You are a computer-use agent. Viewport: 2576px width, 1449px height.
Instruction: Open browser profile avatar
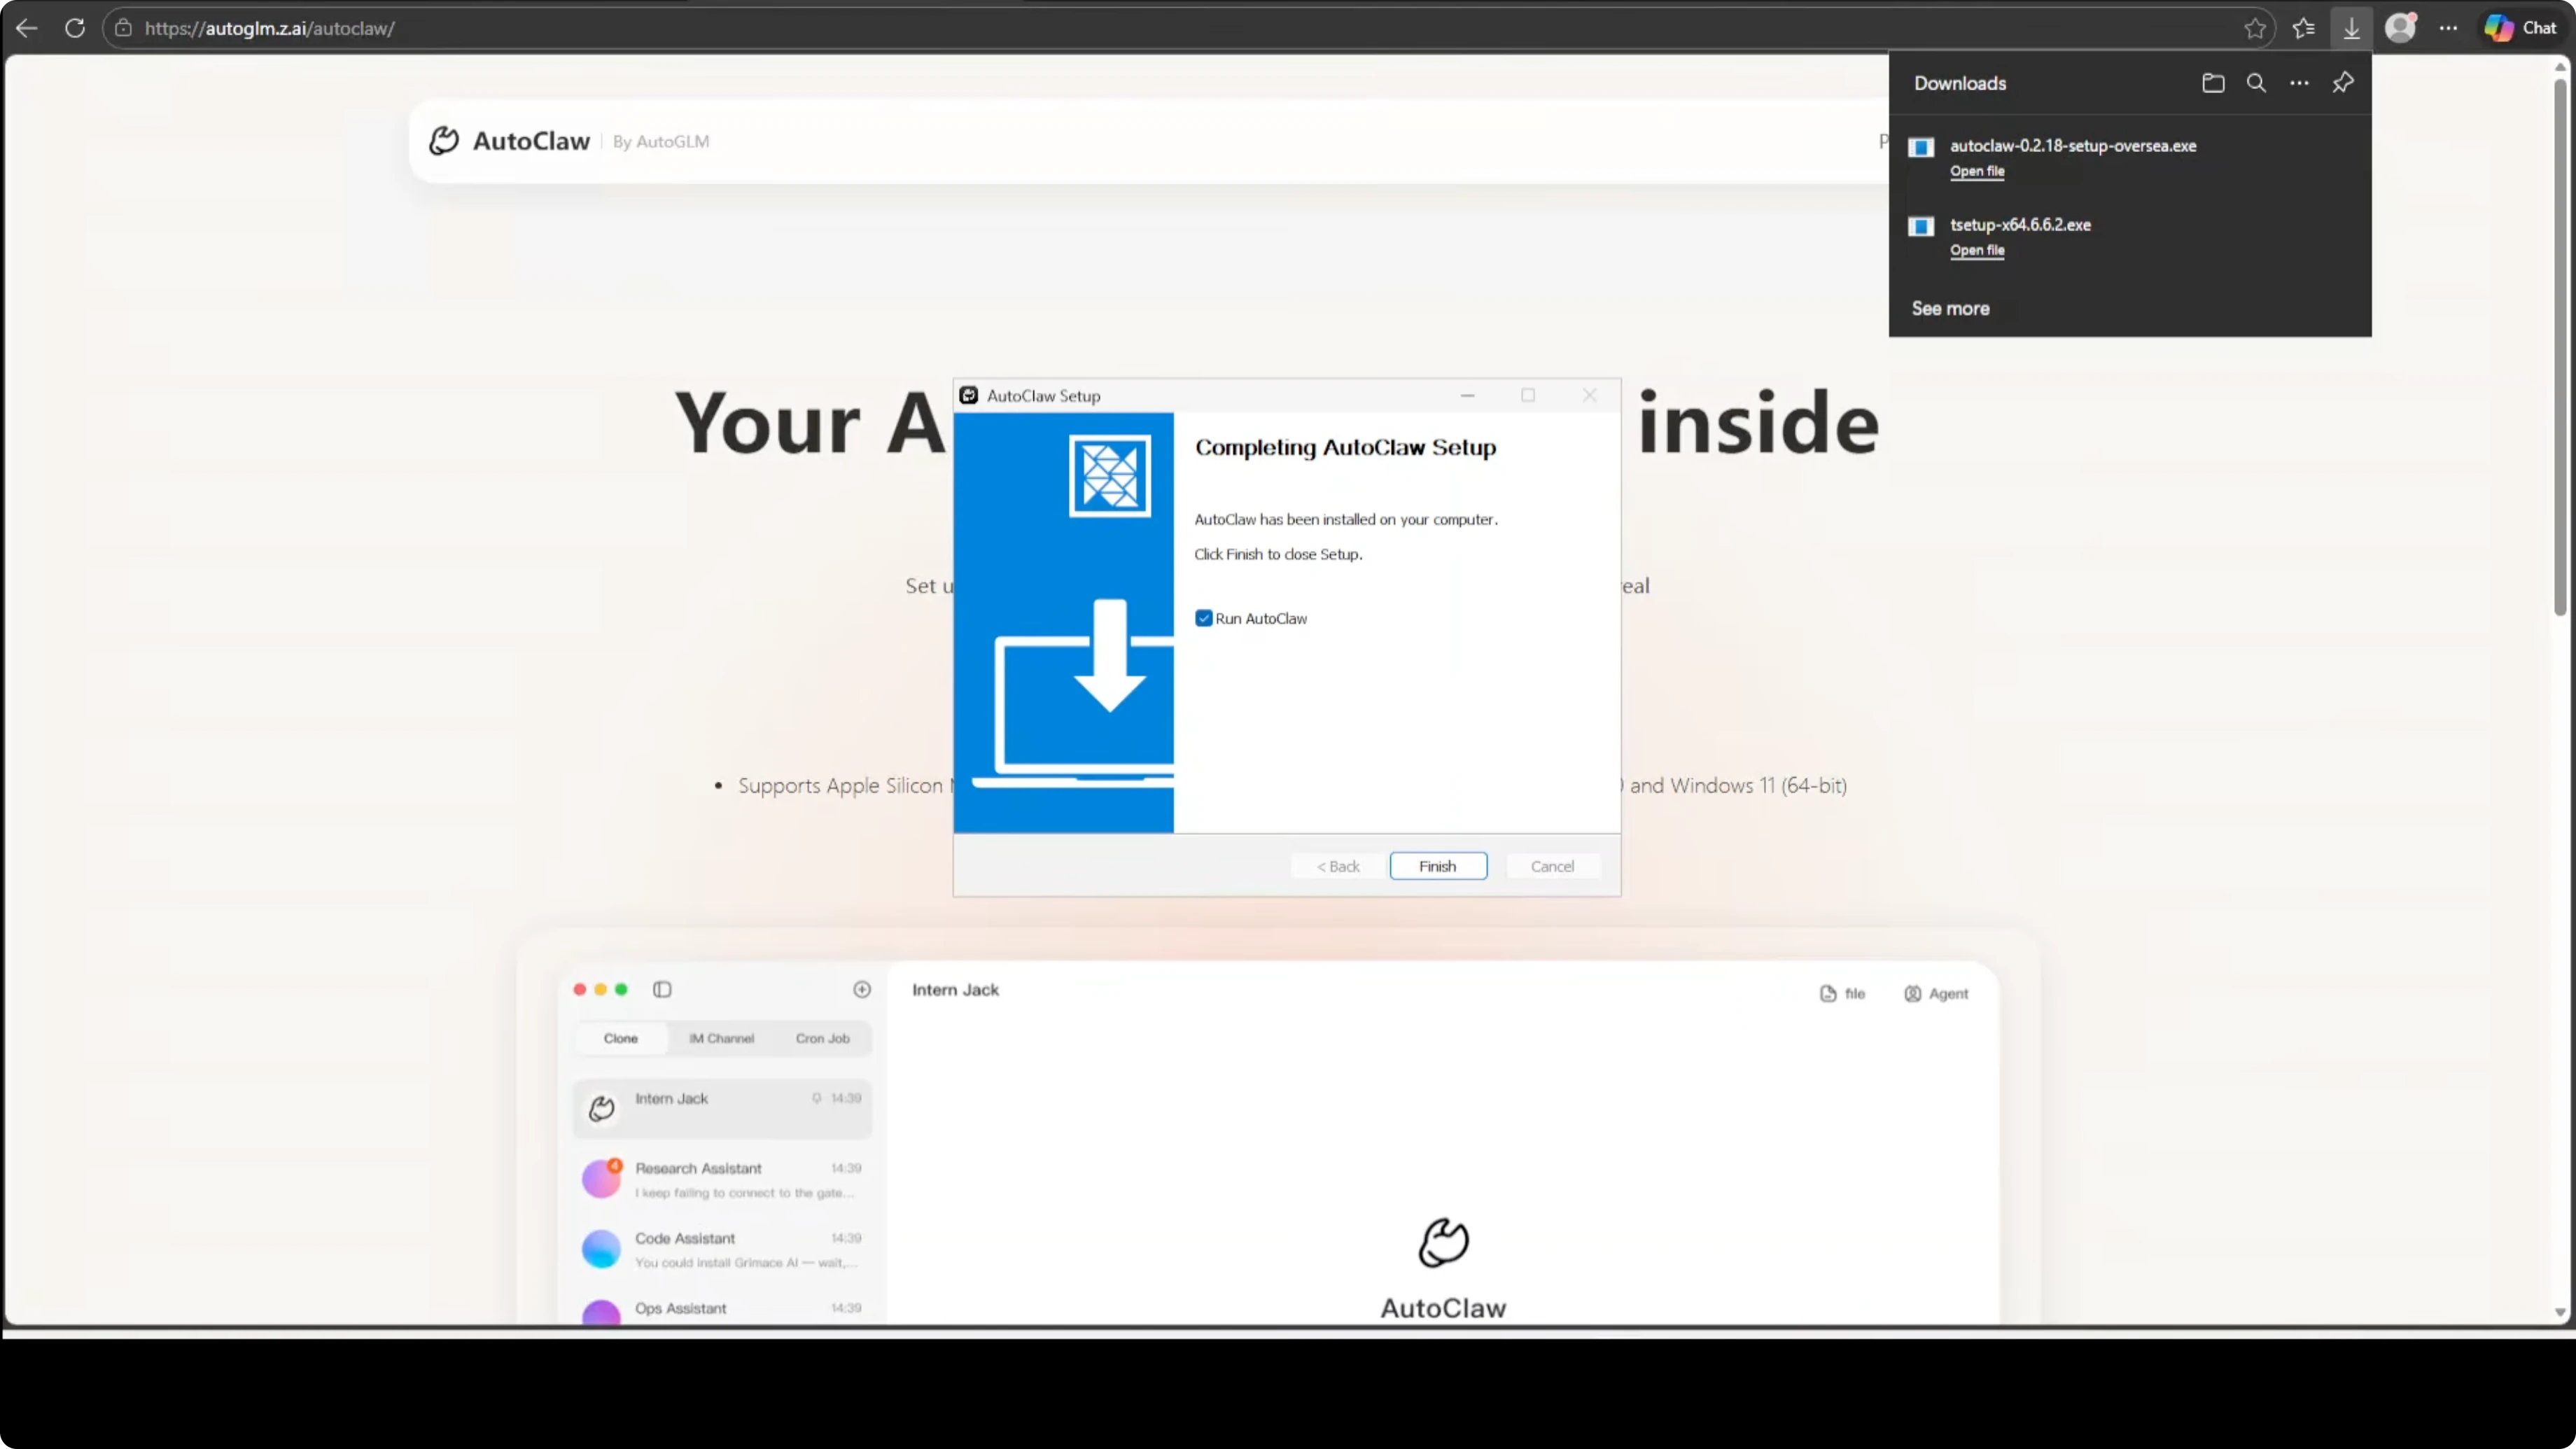pos(2400,28)
